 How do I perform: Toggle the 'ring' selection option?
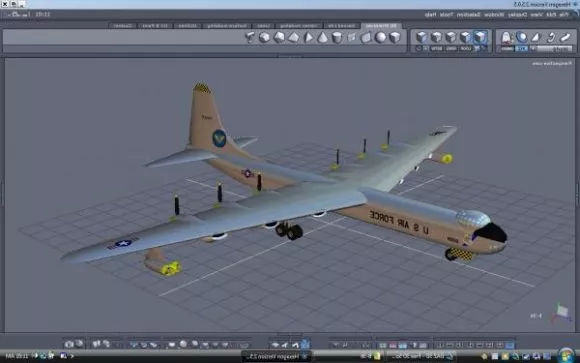(451, 48)
